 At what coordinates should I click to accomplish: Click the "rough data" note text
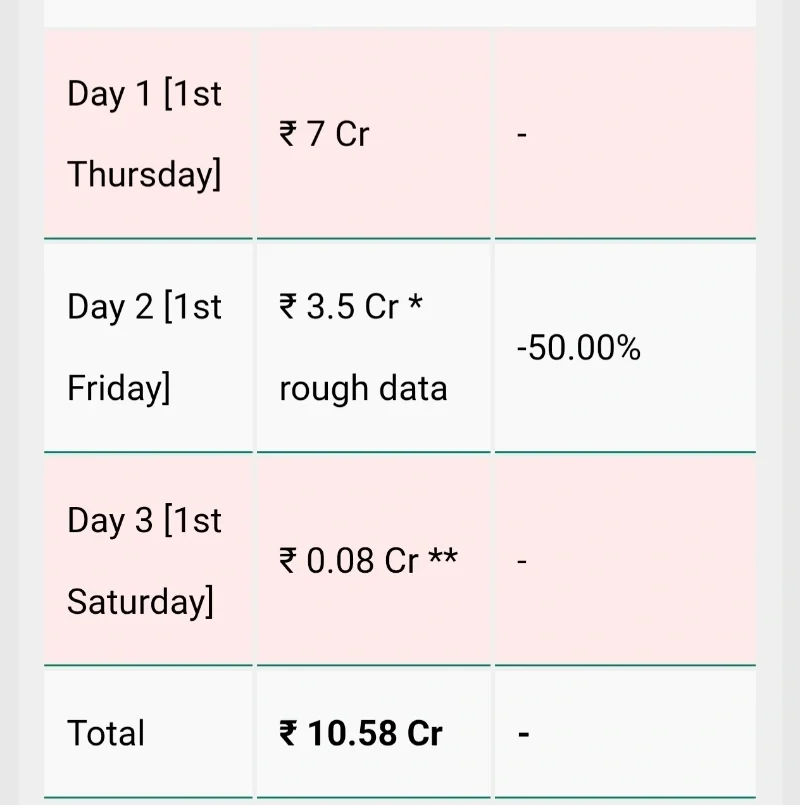tap(363, 388)
